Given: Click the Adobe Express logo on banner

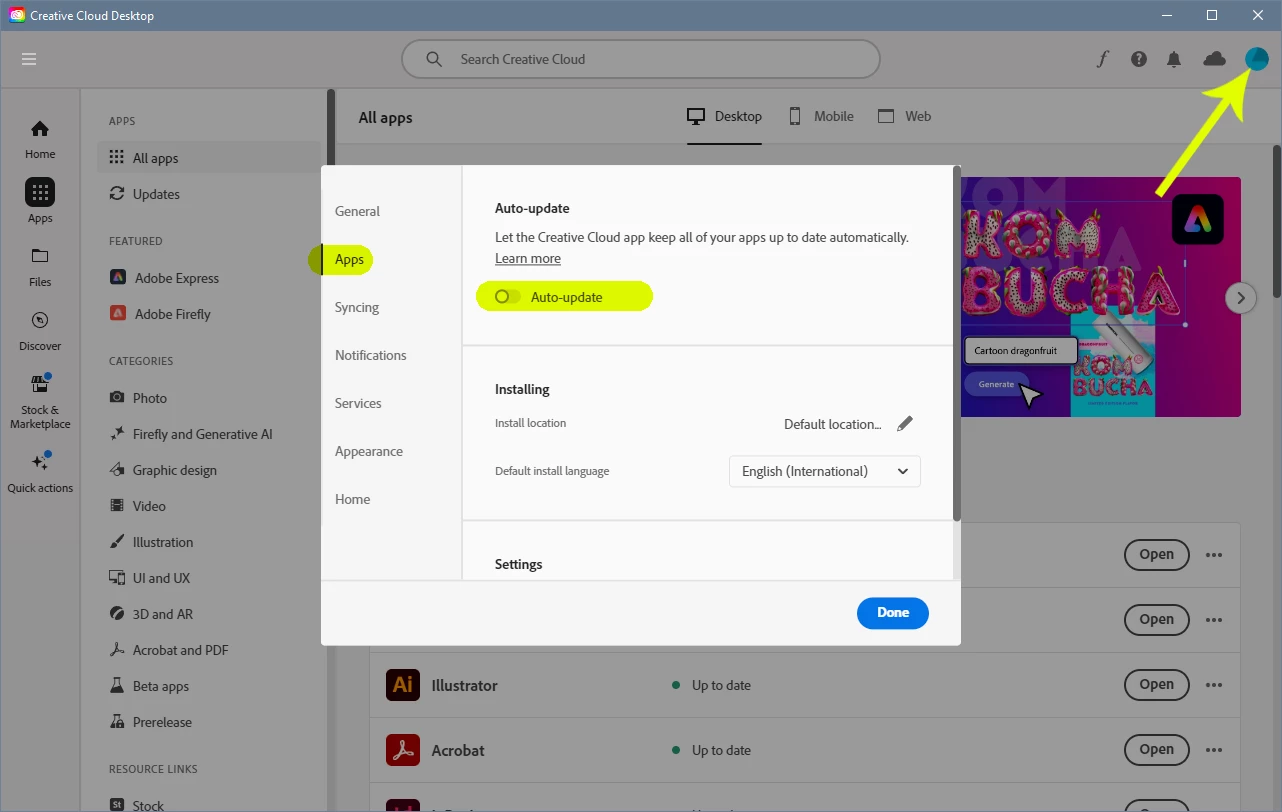Looking at the screenshot, I should click(x=1198, y=219).
